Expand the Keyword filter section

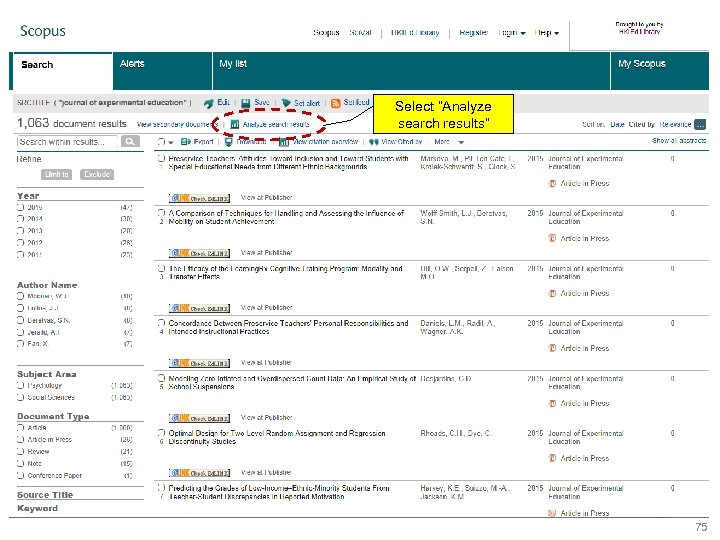pyautogui.click(x=37, y=508)
